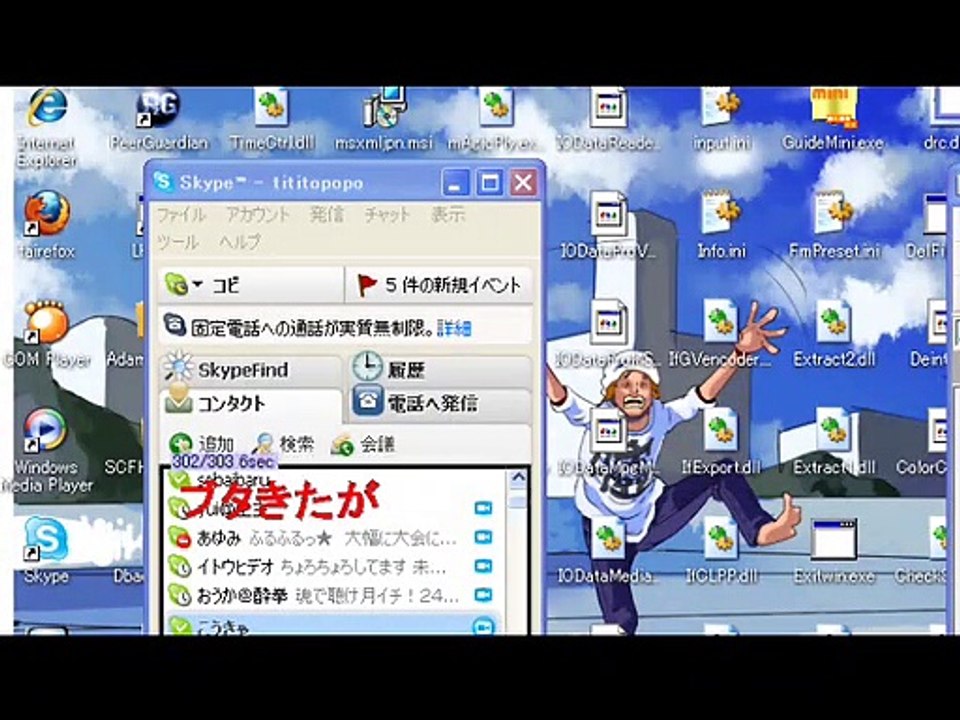The image size is (960, 720).
Task: Open 発信 menu in Skype
Action: (326, 214)
